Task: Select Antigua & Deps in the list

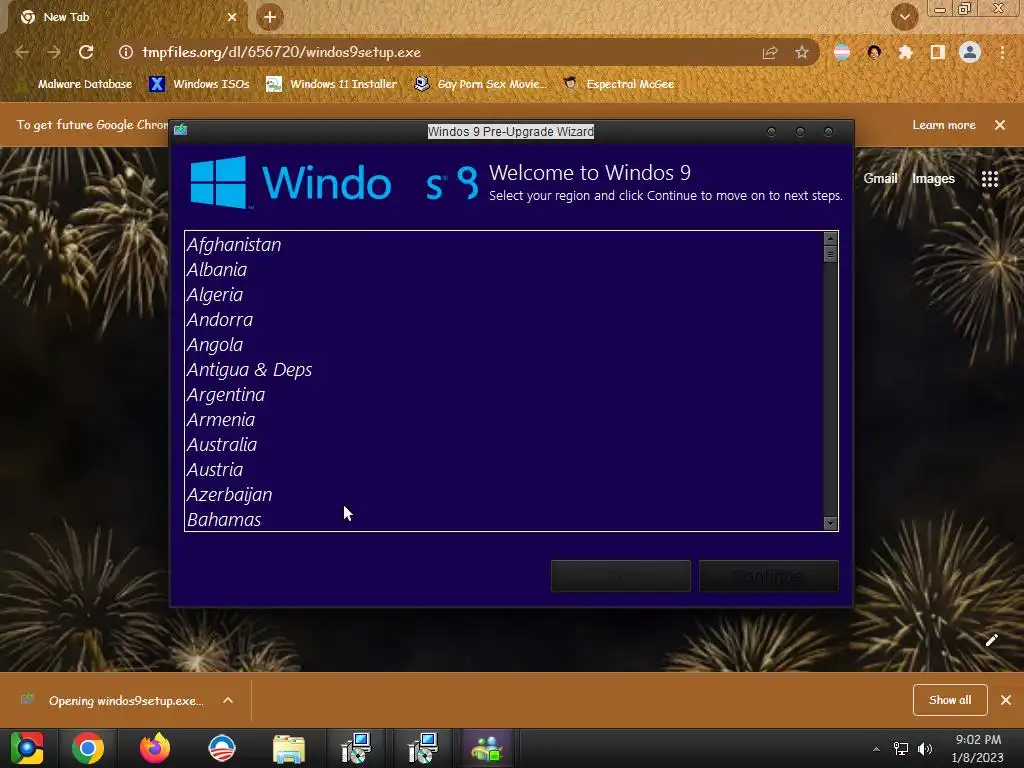Action: click(x=504, y=370)
